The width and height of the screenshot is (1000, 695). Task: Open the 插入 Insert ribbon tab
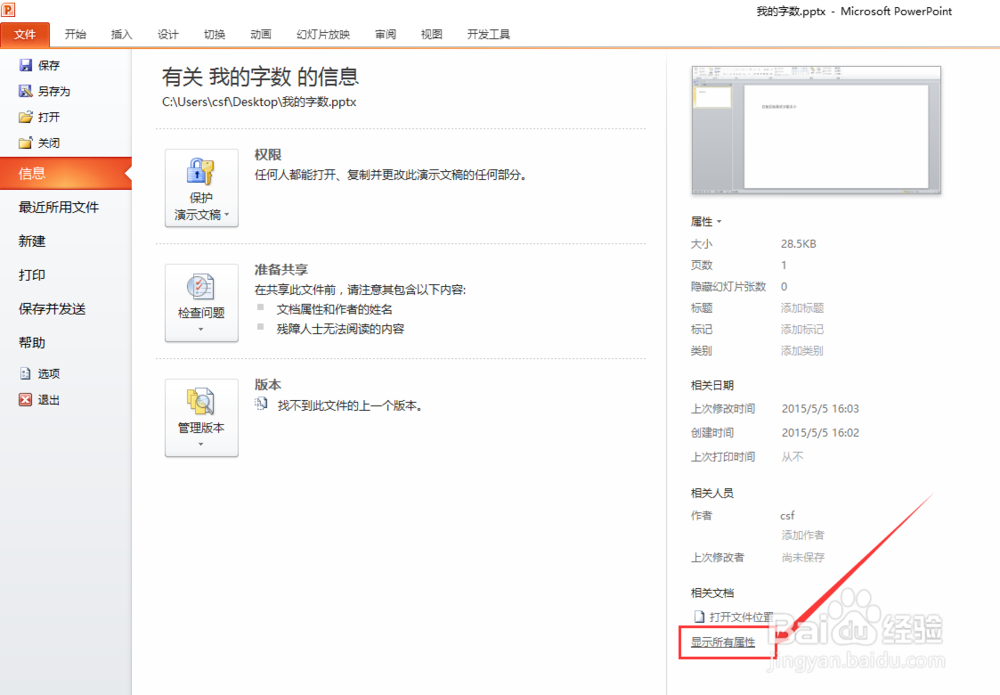click(x=121, y=34)
